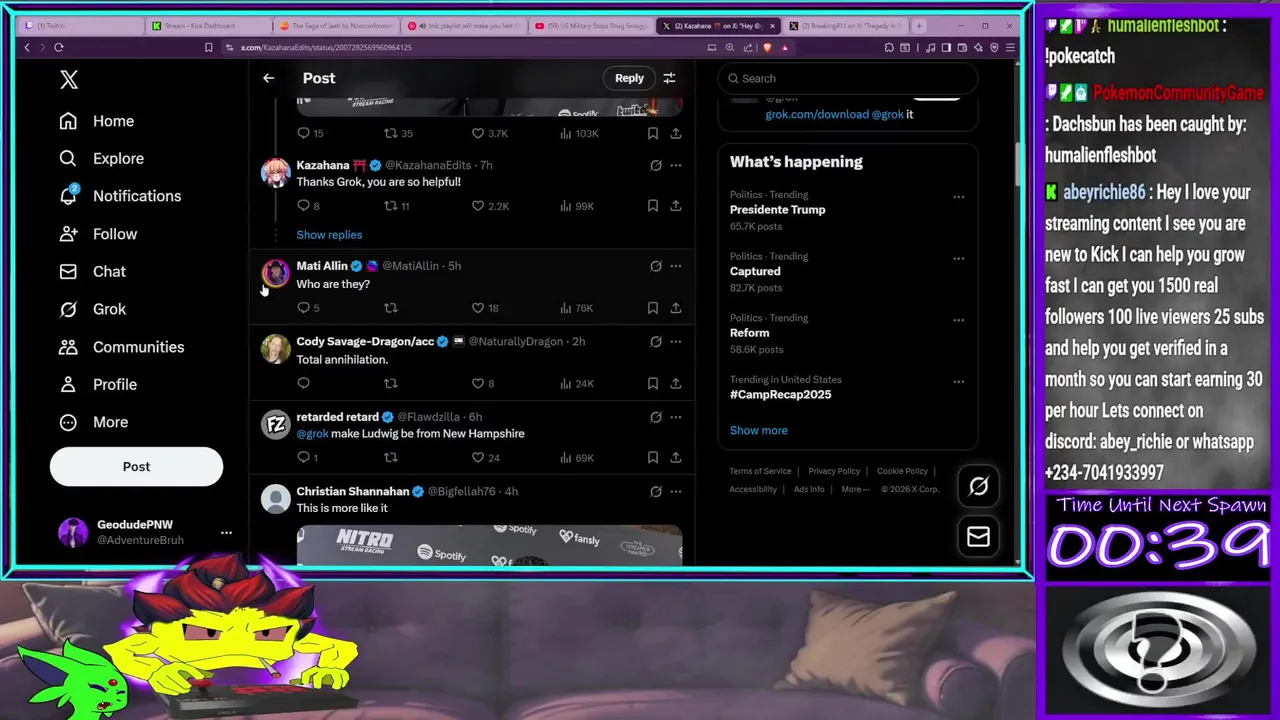Like Mati Allin's post
This screenshot has width=1280, height=720.
click(x=478, y=308)
